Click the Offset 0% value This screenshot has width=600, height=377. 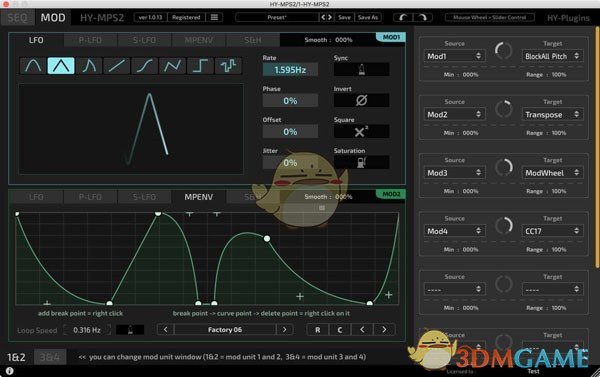pyautogui.click(x=290, y=132)
